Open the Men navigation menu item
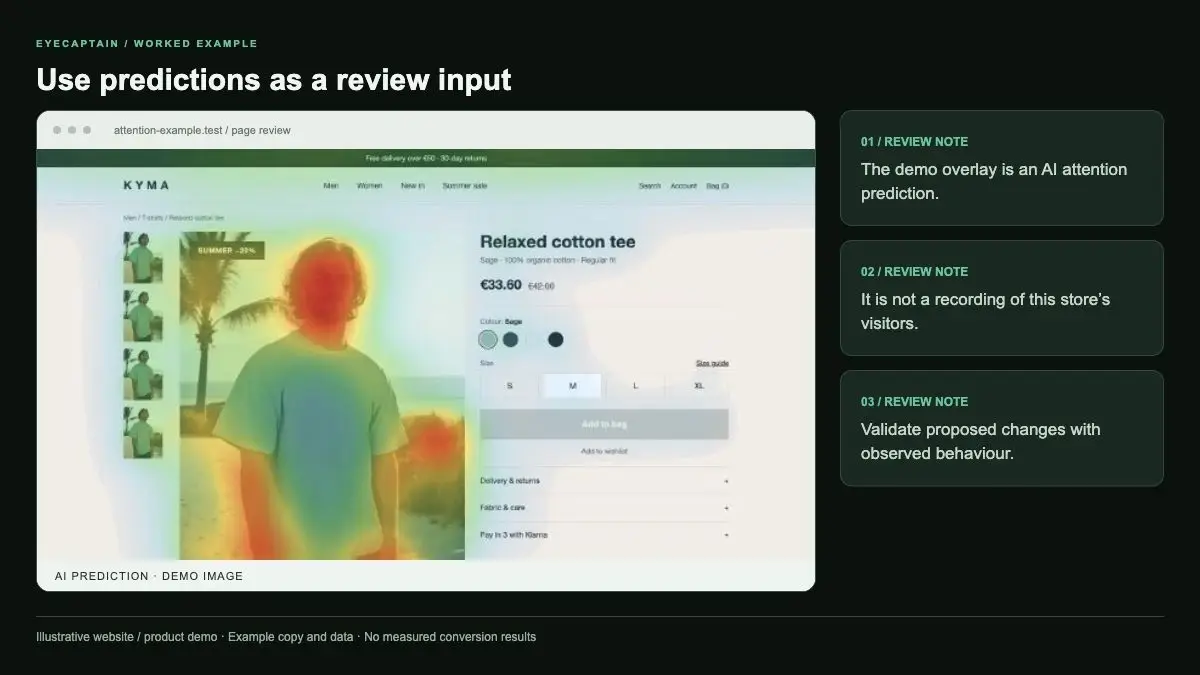This screenshot has width=1200, height=675. (x=330, y=186)
